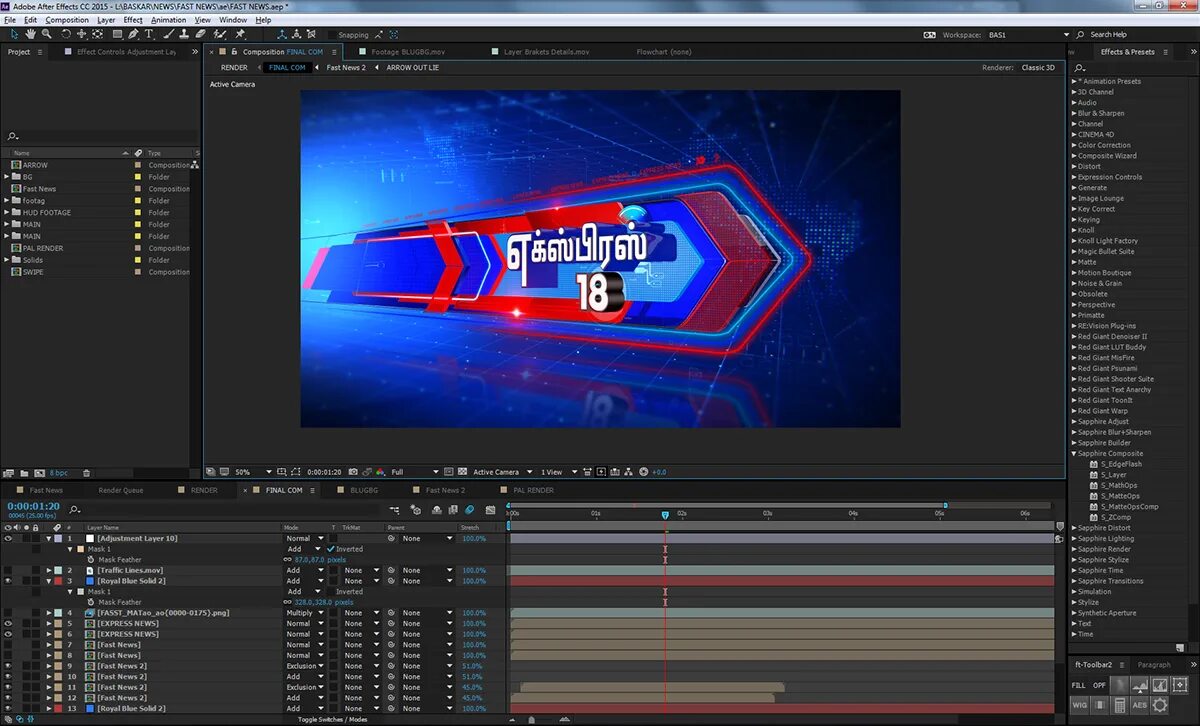Screen dimensions: 1200x726
Task: Collapse the Sapphire Composite effects category
Action: (x=1075, y=453)
